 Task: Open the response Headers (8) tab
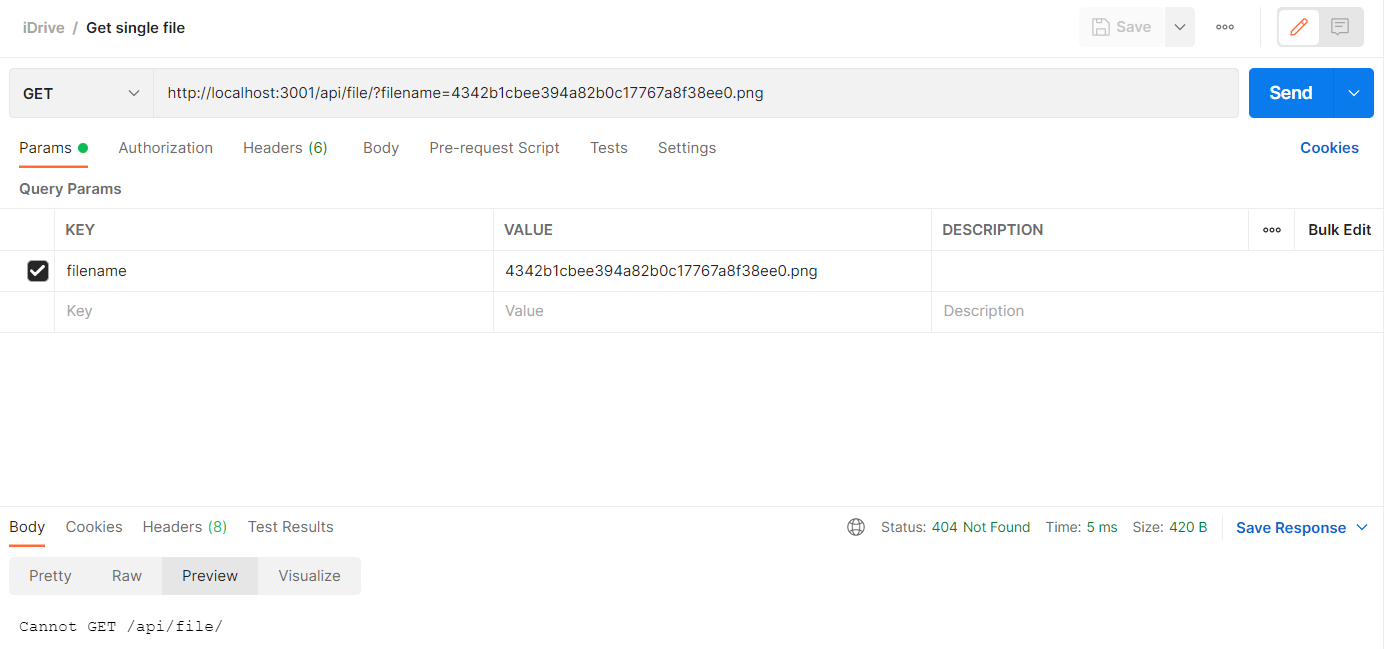185,527
